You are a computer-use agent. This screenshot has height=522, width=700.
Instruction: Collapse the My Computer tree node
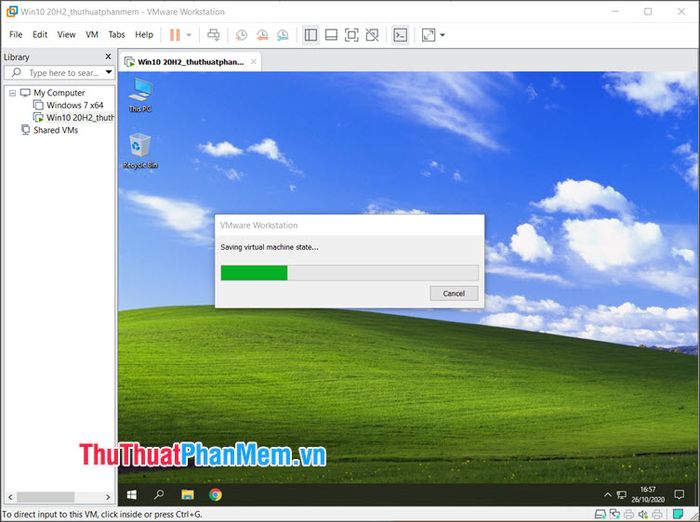(x=12, y=93)
